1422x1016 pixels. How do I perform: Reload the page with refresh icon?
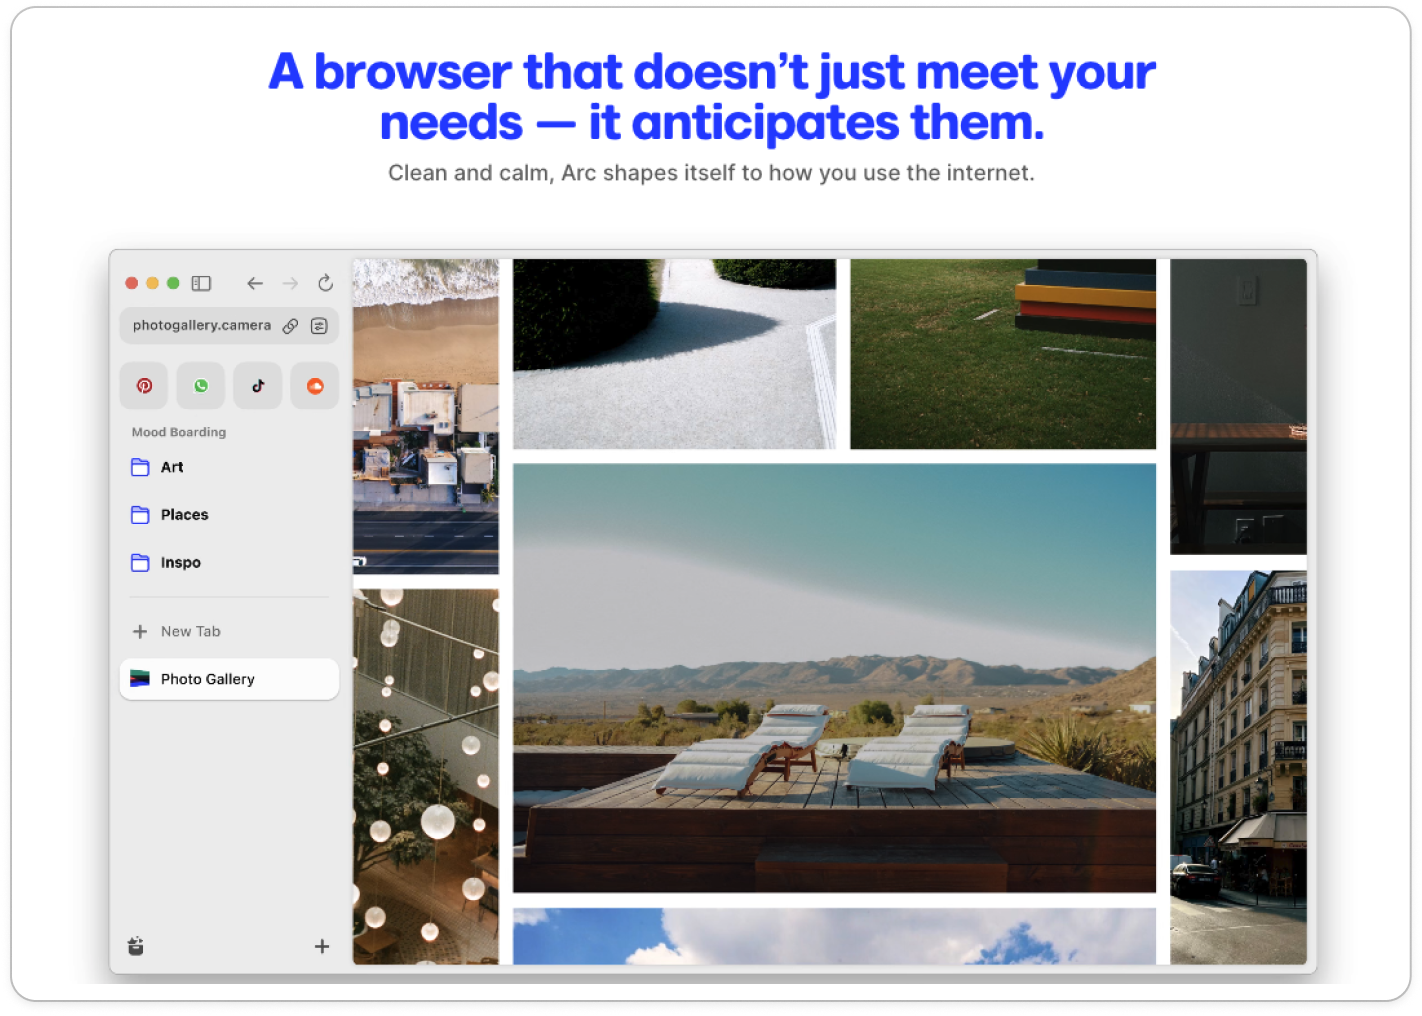point(325,283)
